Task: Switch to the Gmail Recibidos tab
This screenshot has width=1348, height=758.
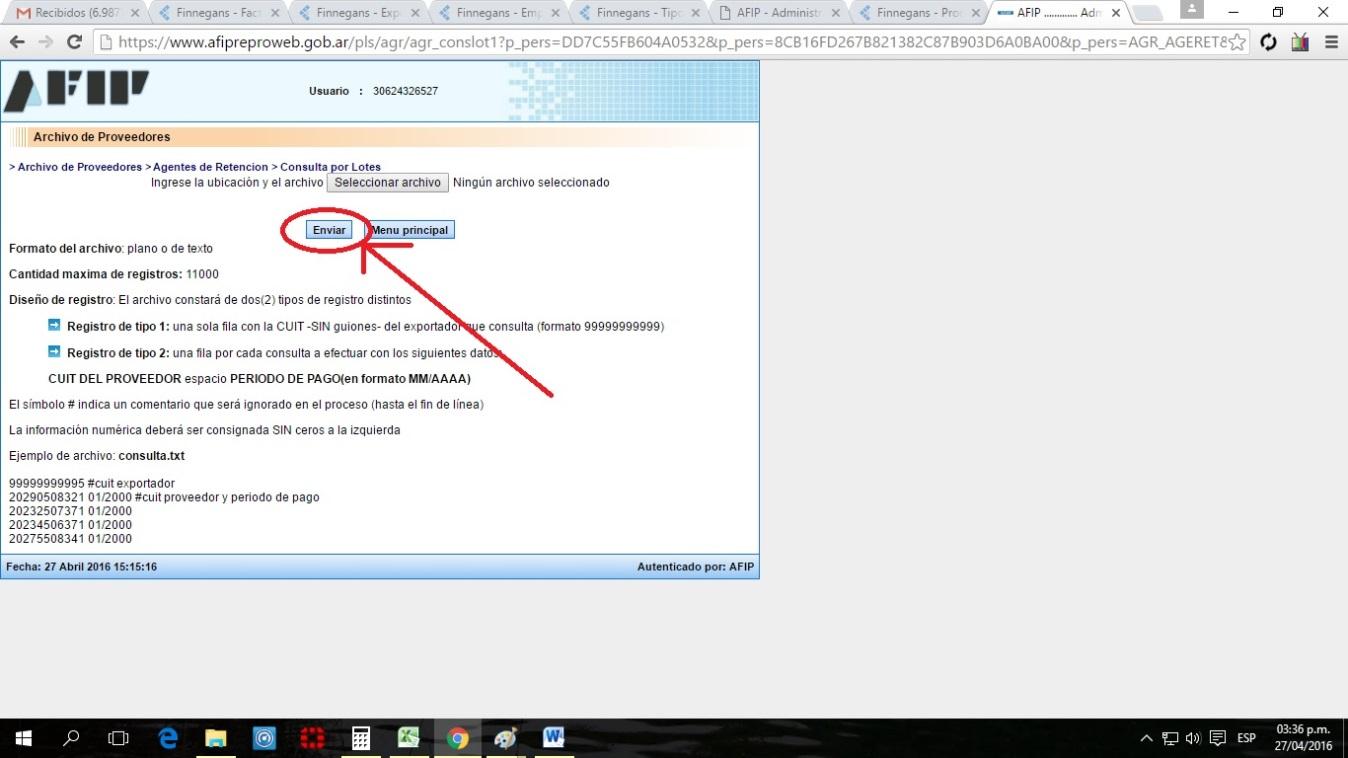Action: click(75, 13)
